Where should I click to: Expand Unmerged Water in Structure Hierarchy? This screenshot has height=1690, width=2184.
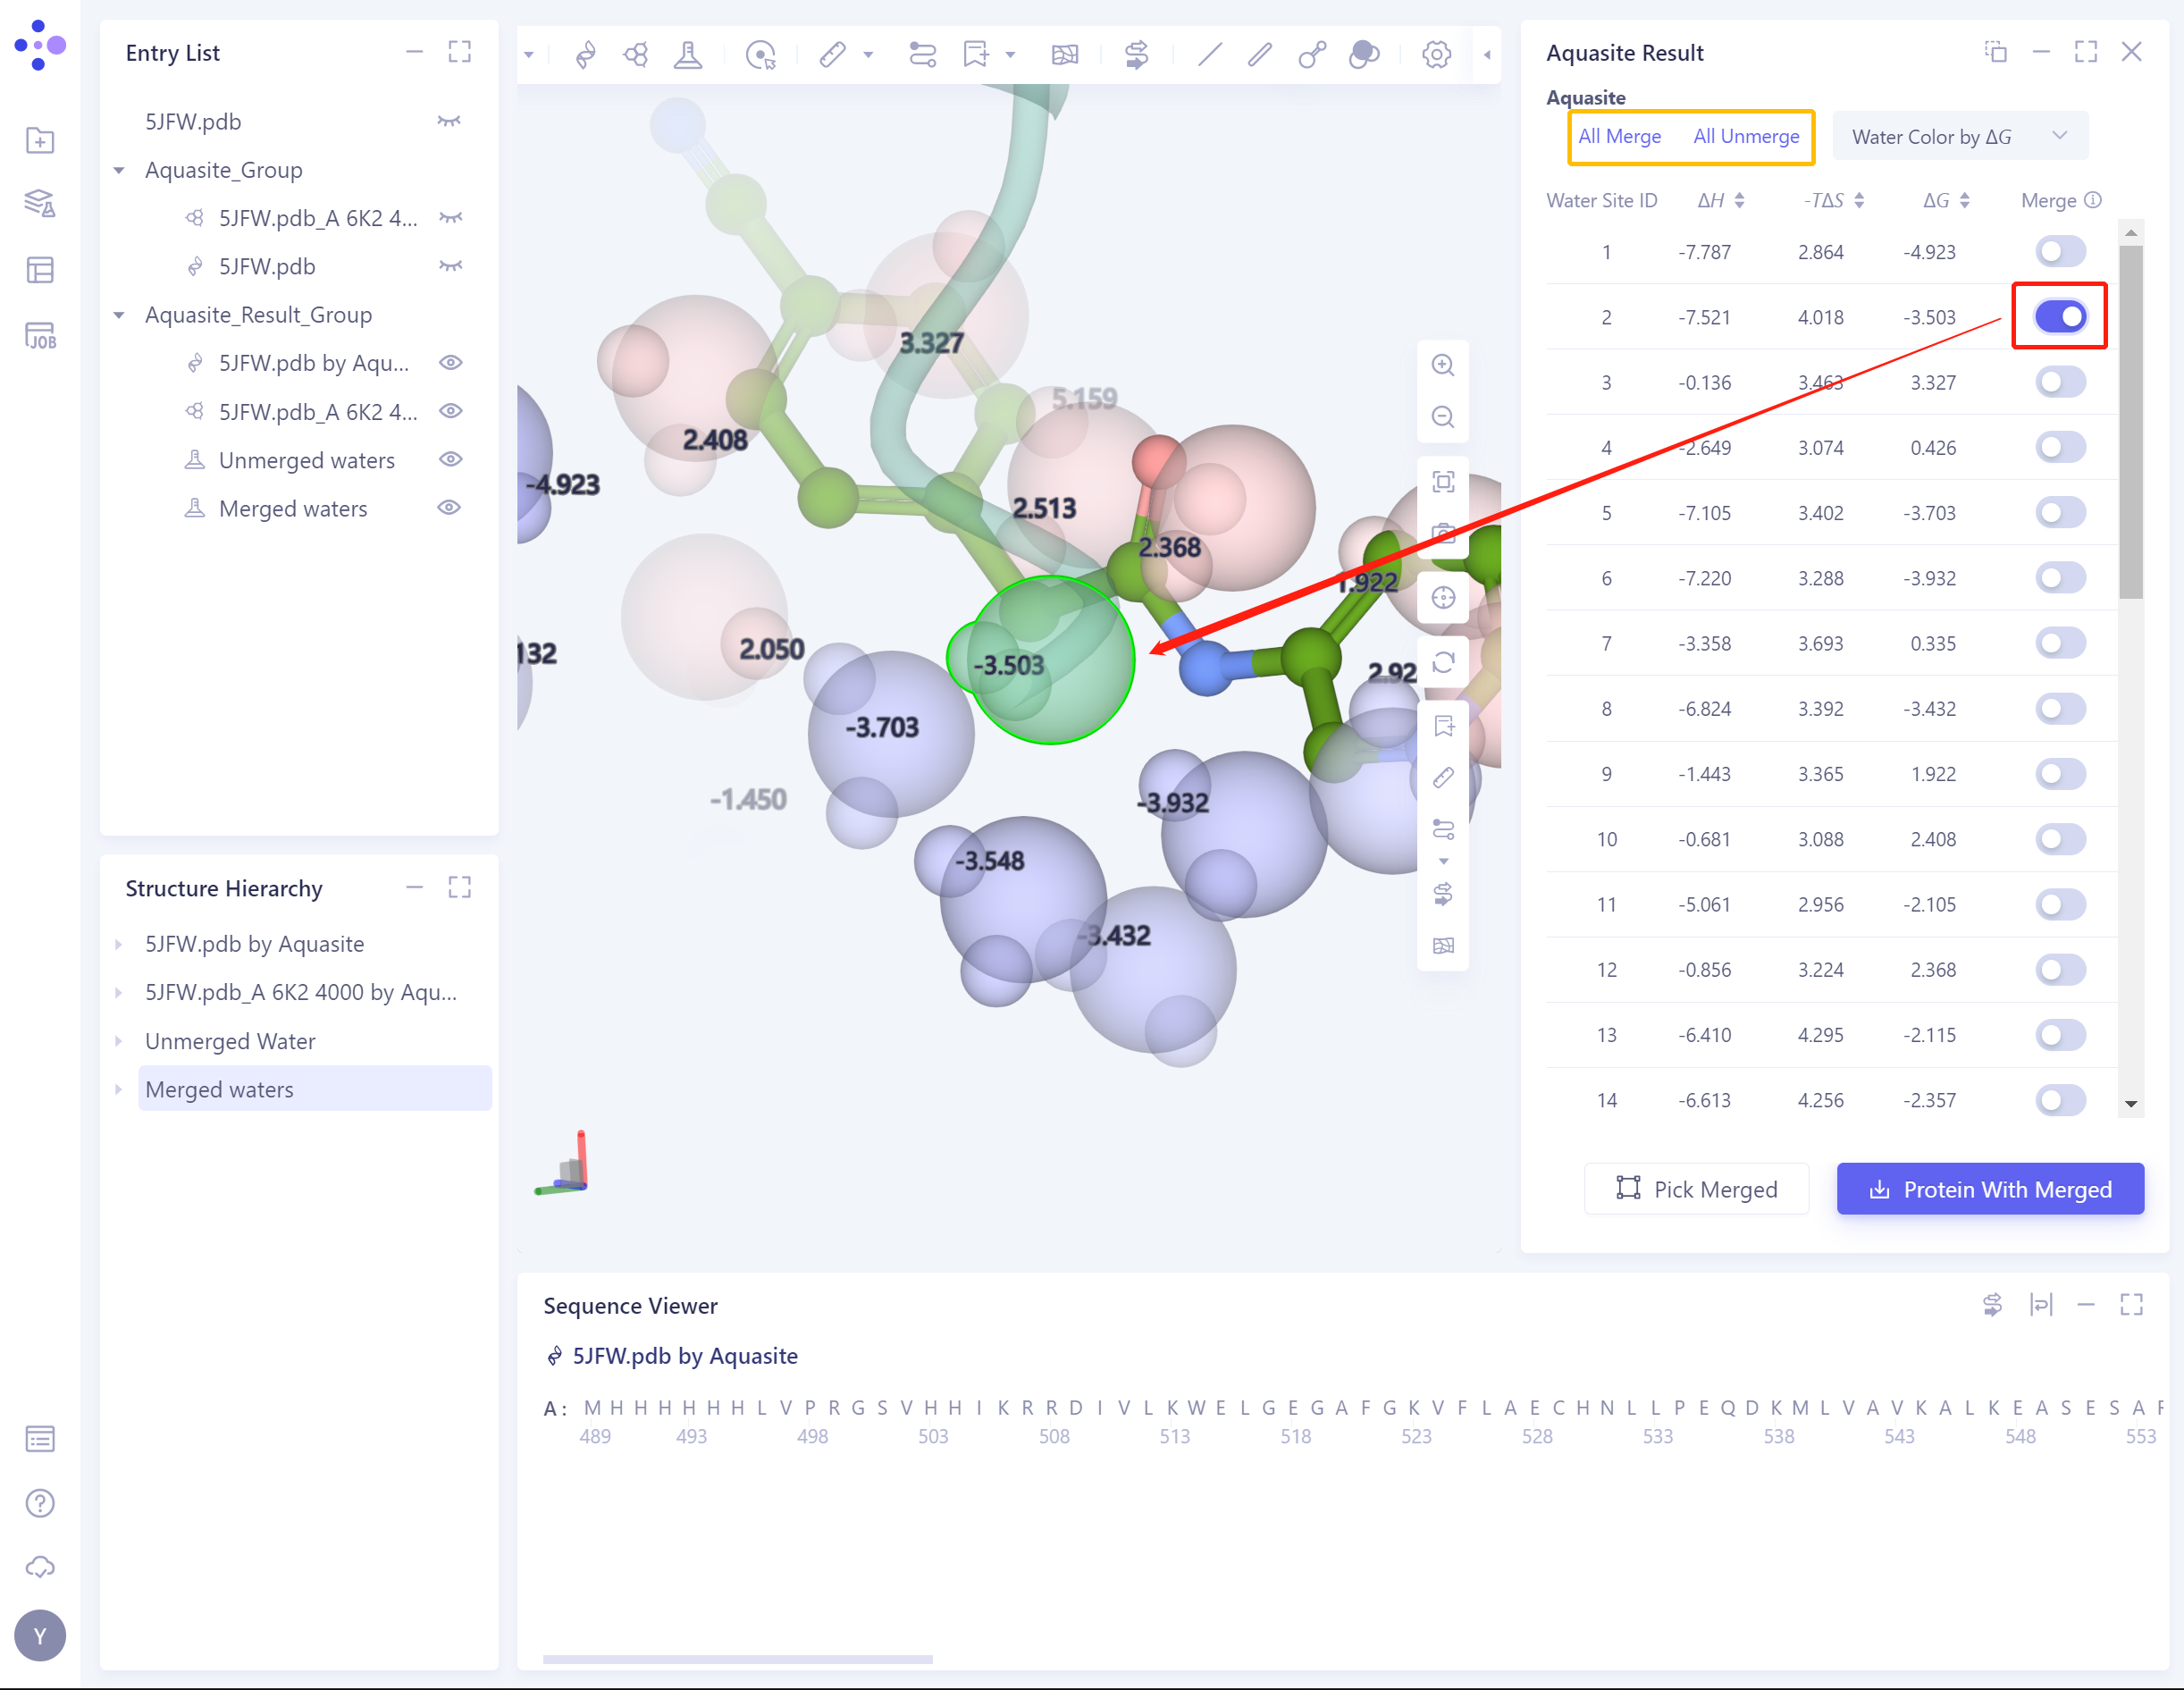[119, 1041]
